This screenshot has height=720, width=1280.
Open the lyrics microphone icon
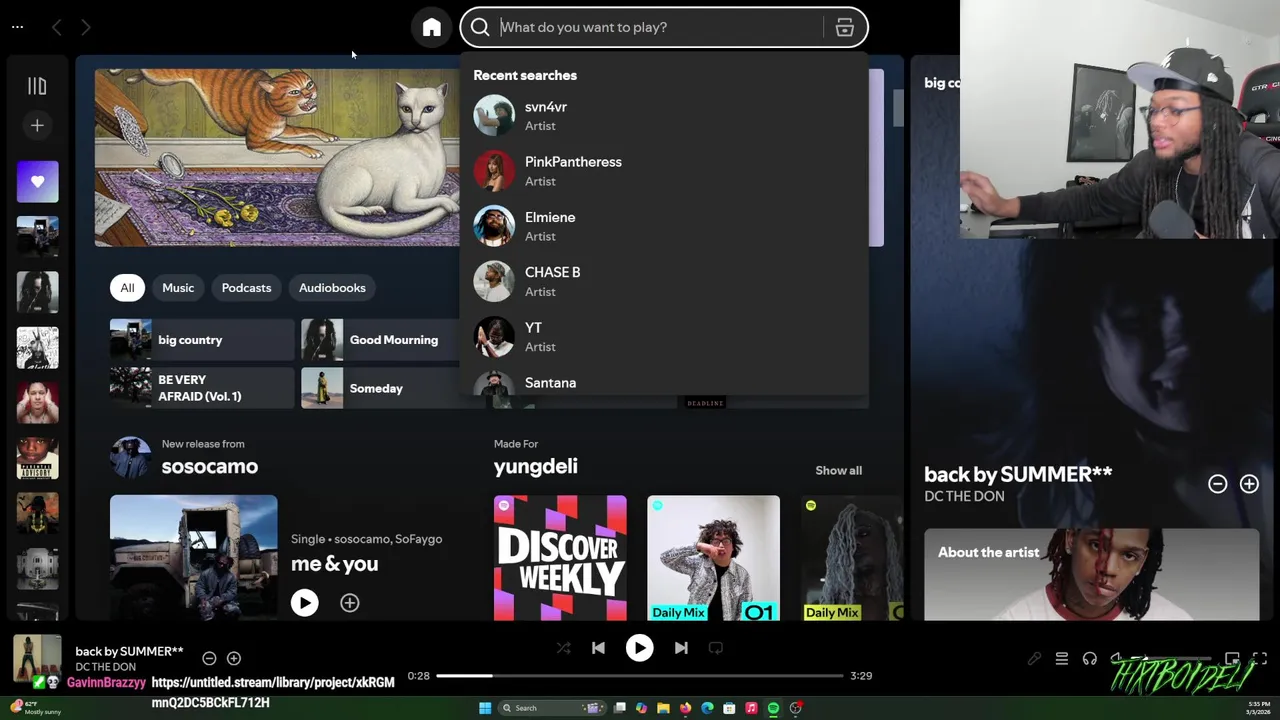coord(1034,659)
